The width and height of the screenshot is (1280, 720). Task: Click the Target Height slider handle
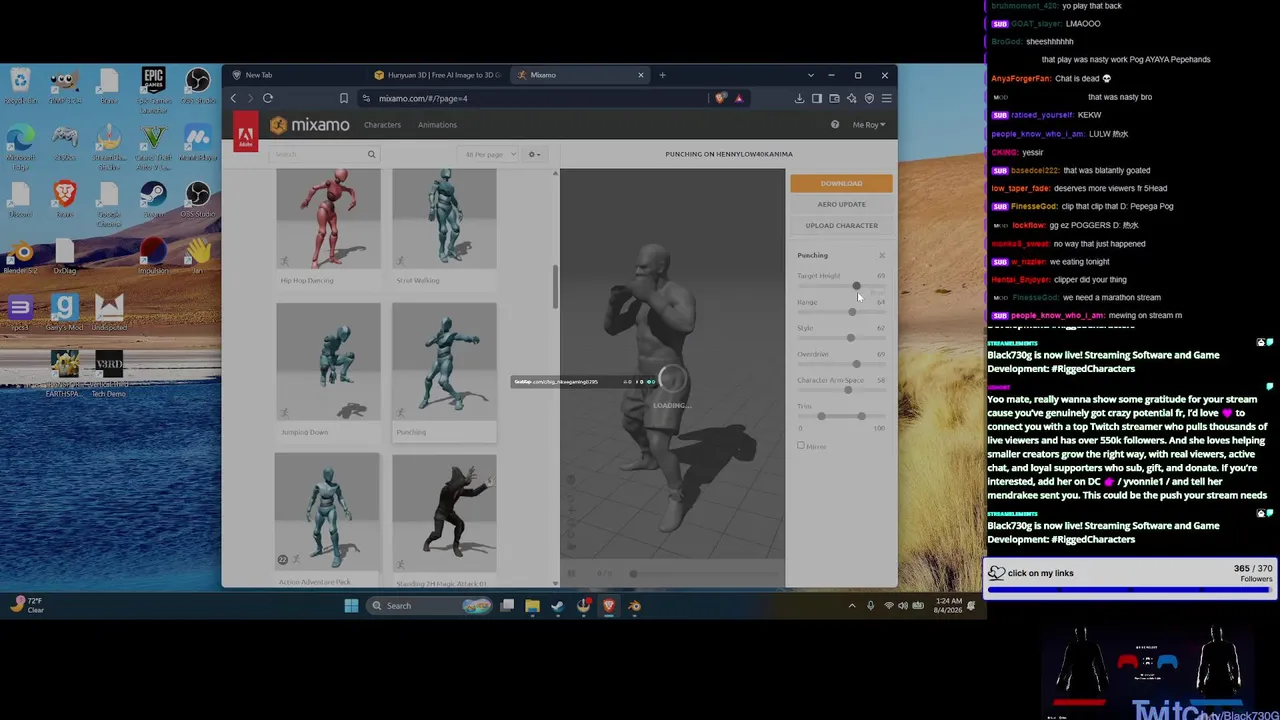click(856, 286)
